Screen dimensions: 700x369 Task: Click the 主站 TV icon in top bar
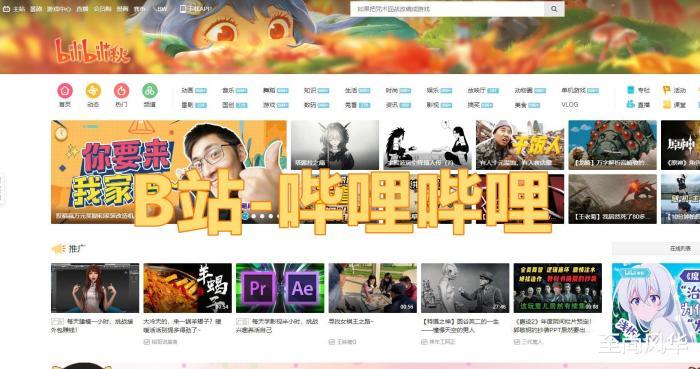[6, 9]
